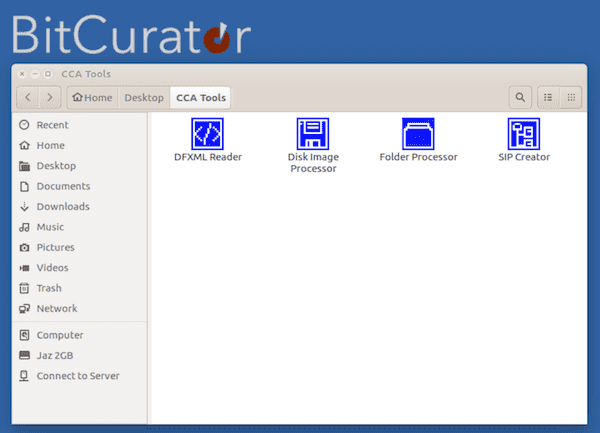Click the search magnifier icon
This screenshot has width=600, height=433.
point(520,97)
